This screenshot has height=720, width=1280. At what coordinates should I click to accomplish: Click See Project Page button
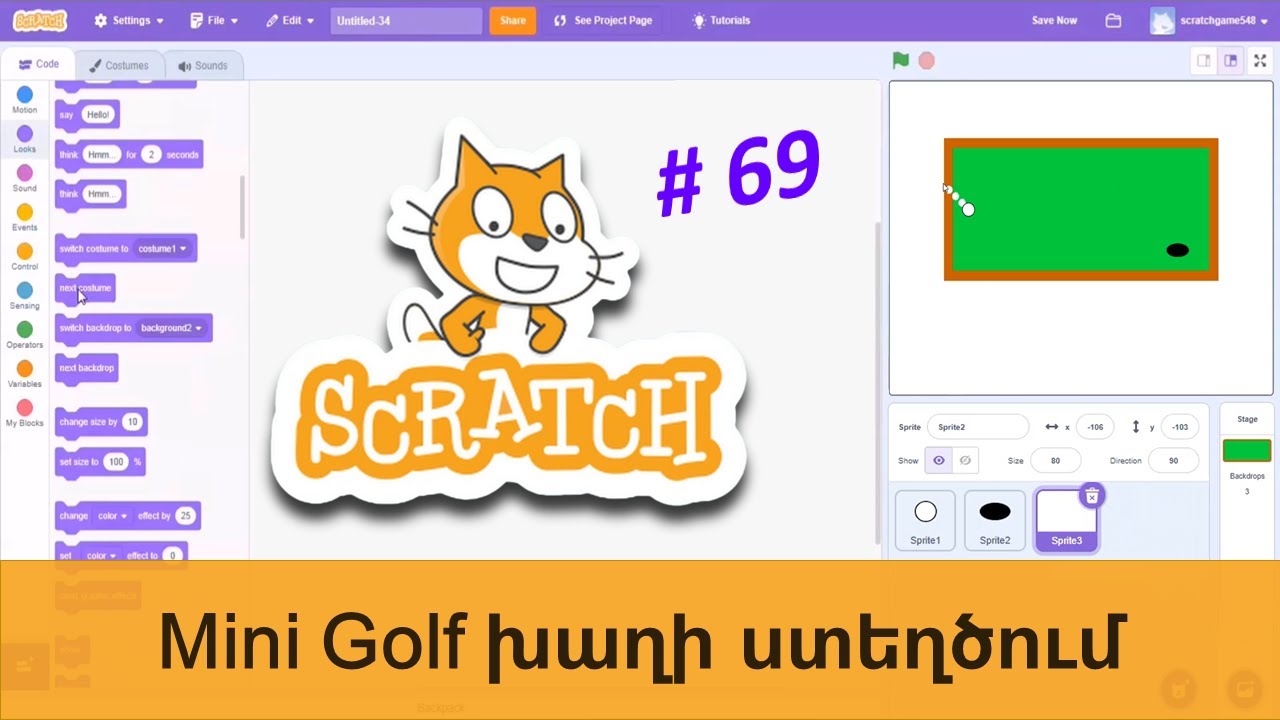[x=603, y=20]
